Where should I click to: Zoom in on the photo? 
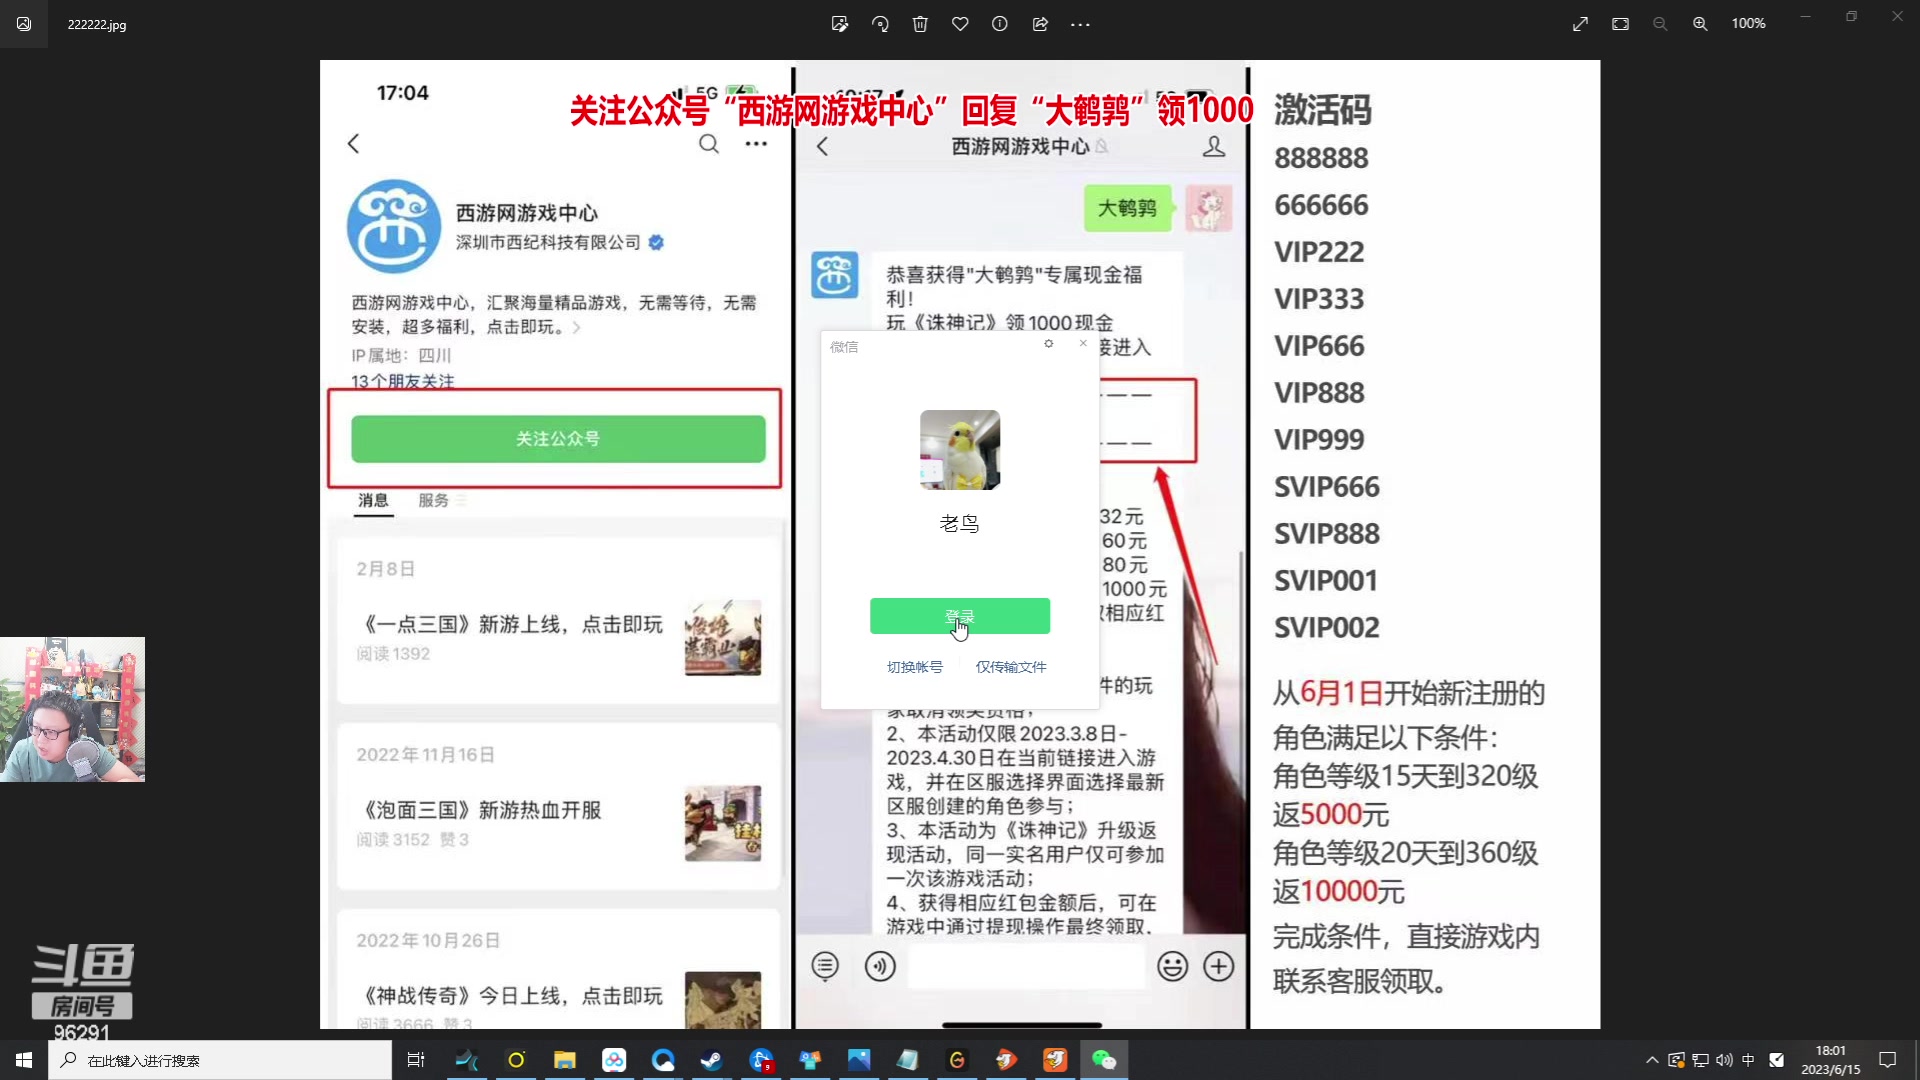tap(1700, 24)
